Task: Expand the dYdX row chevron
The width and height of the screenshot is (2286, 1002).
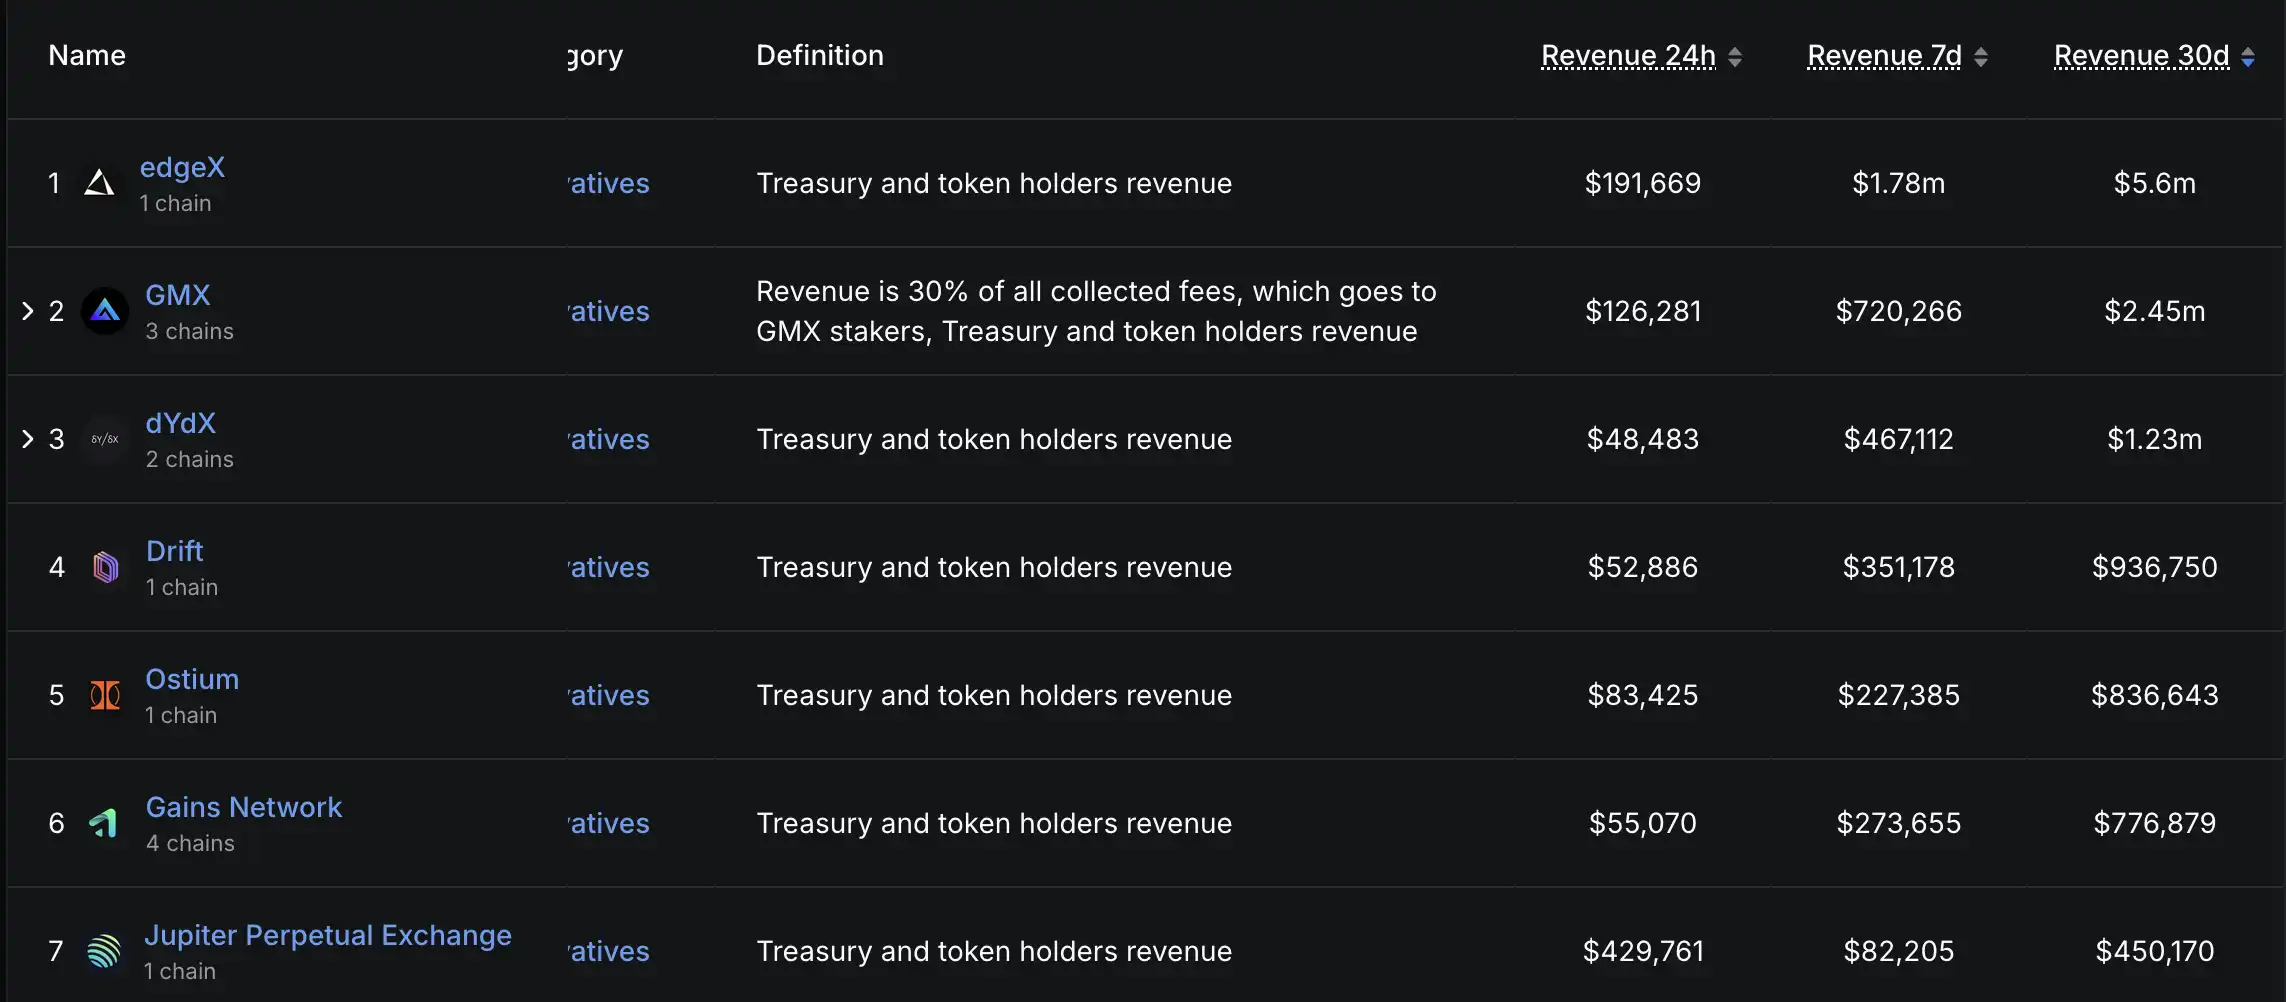Action: coord(27,439)
